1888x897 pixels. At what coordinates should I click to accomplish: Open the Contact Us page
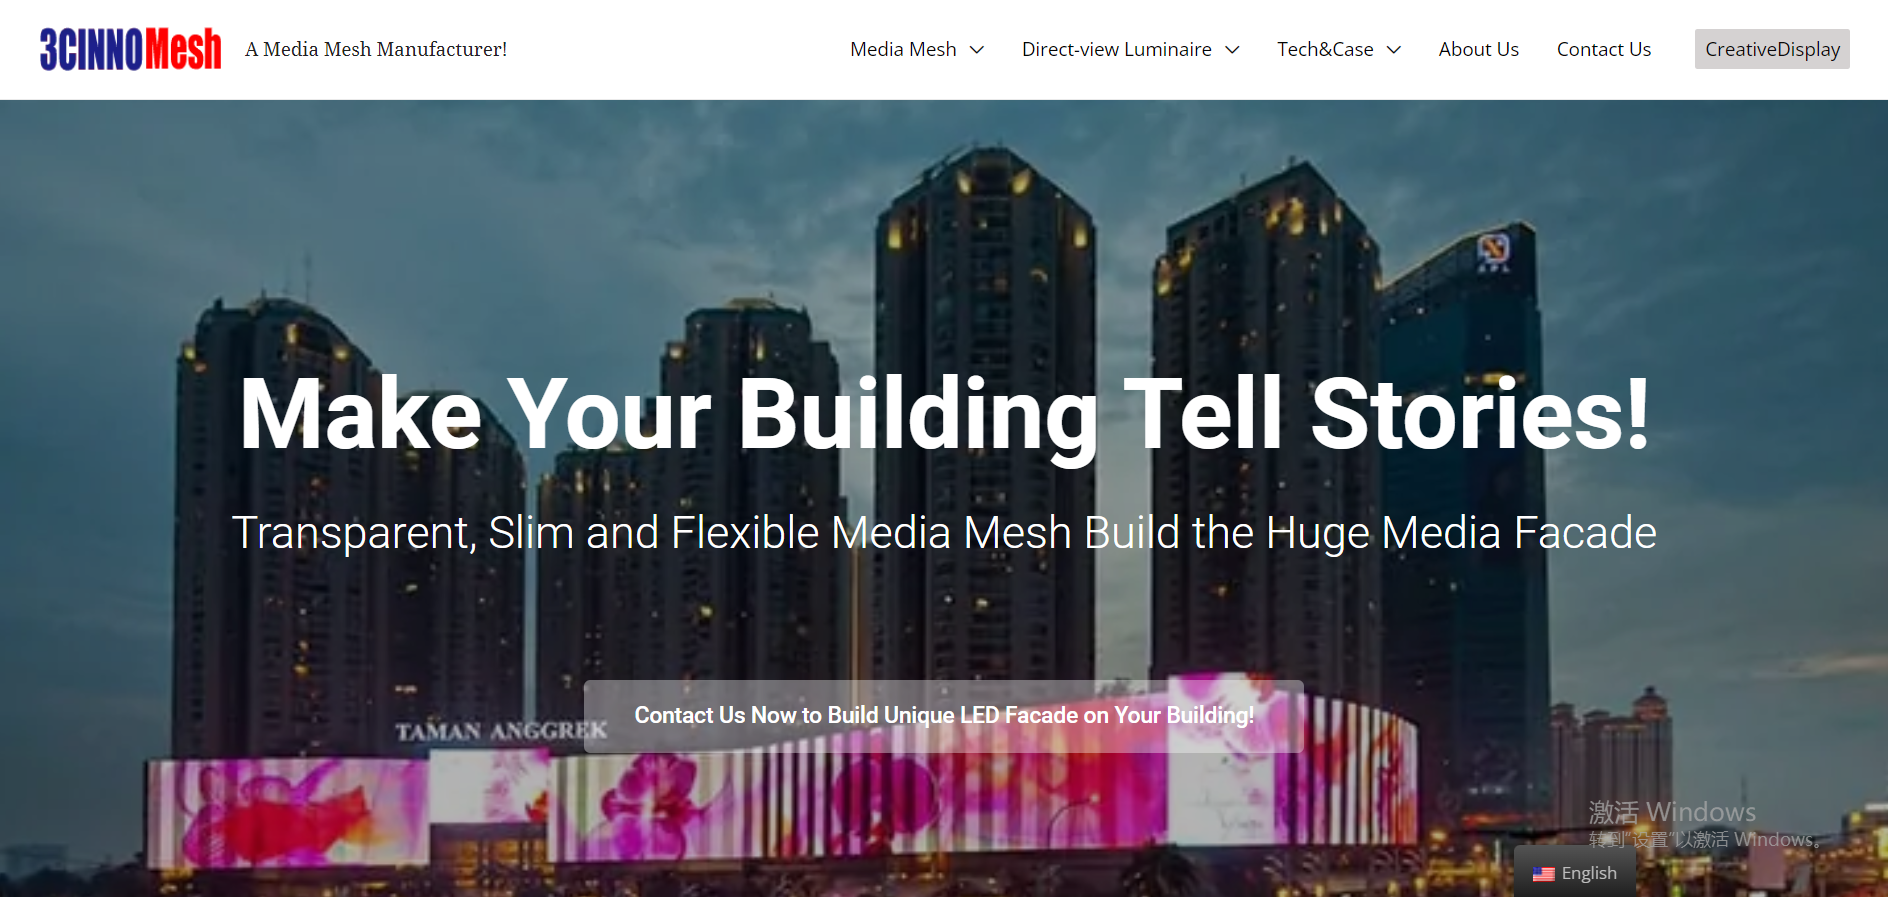pos(1603,49)
